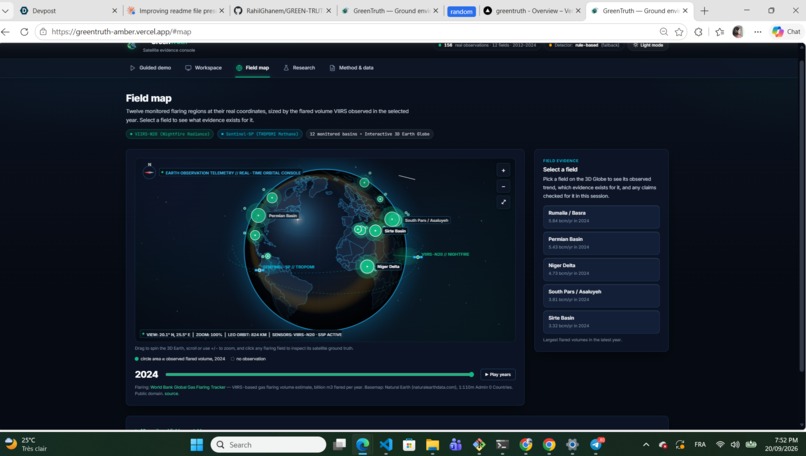Open Microsoft Teams from taskbar
Screen dimensions: 806x456
point(455,445)
